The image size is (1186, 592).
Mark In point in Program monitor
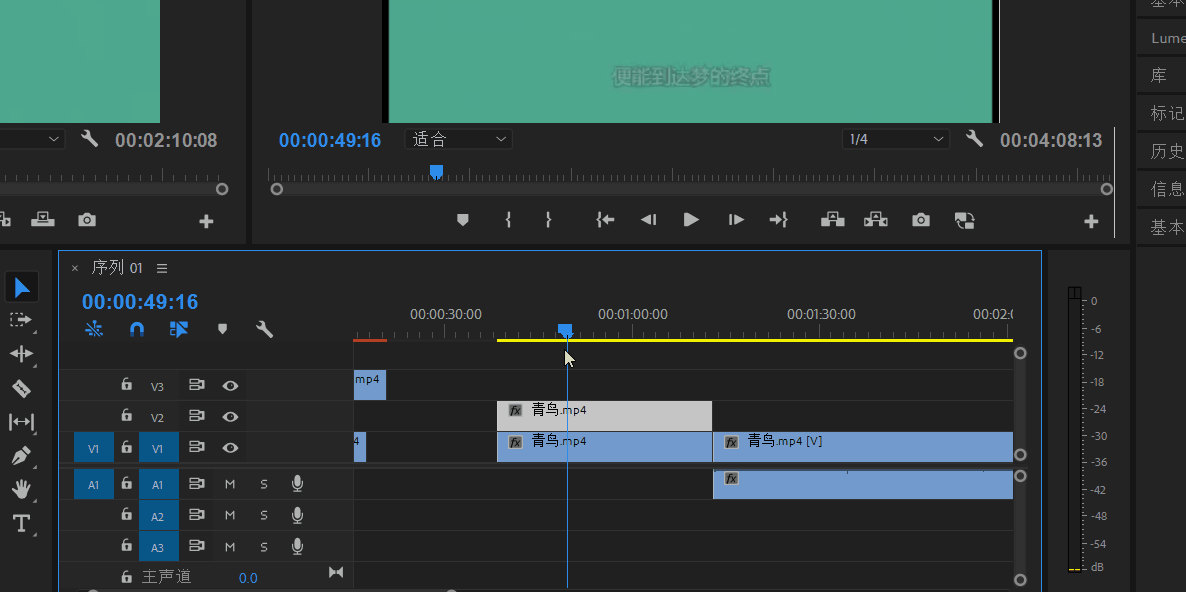tap(508, 220)
